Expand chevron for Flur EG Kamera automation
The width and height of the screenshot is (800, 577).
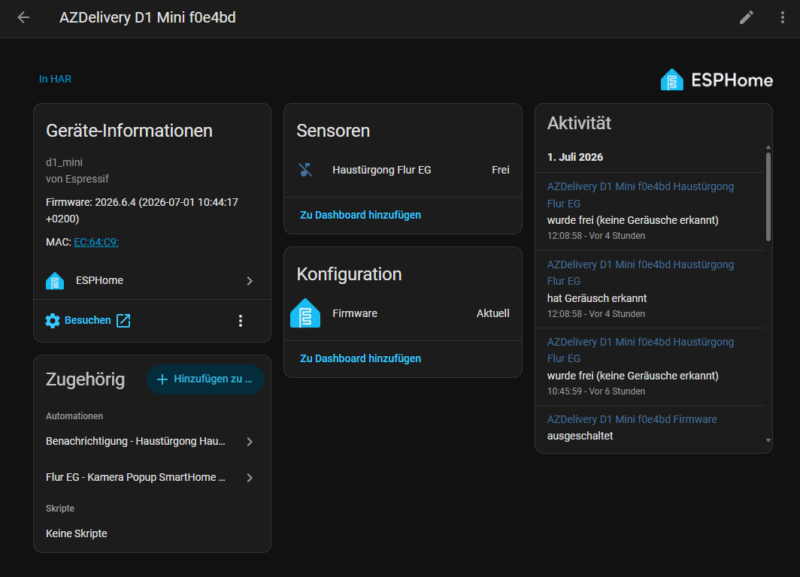[249, 478]
